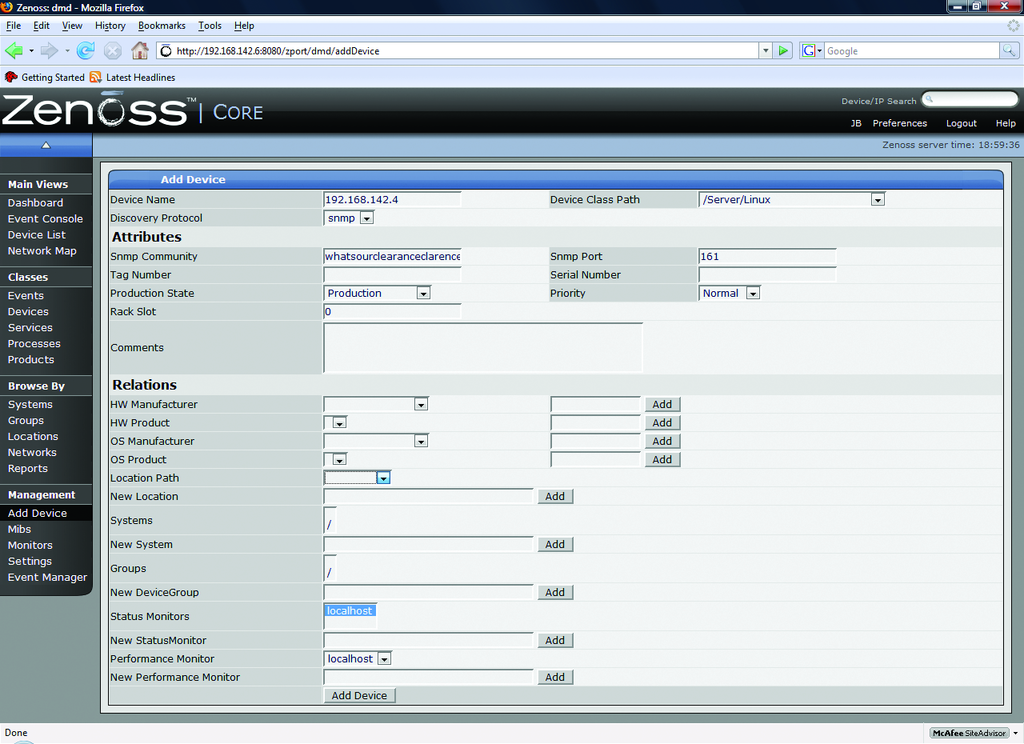This screenshot has width=1024, height=744.
Task: Expand the Performance Monitor localhost dropdown
Action: [384, 659]
